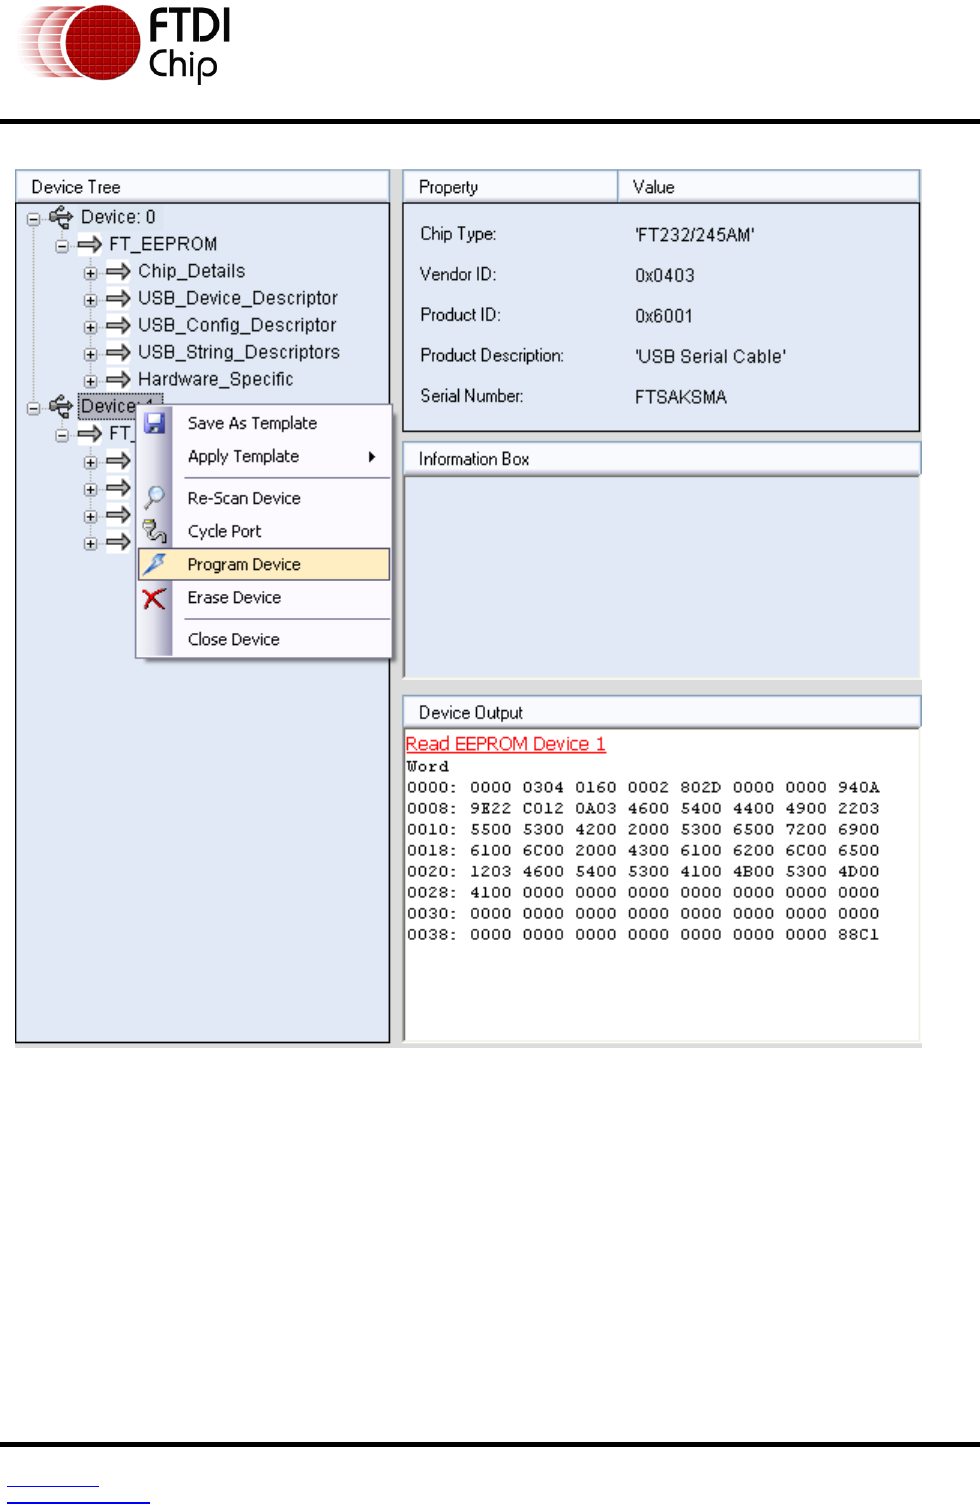Click the 0020: row address in output
The height and width of the screenshot is (1504, 980).
click(431, 871)
